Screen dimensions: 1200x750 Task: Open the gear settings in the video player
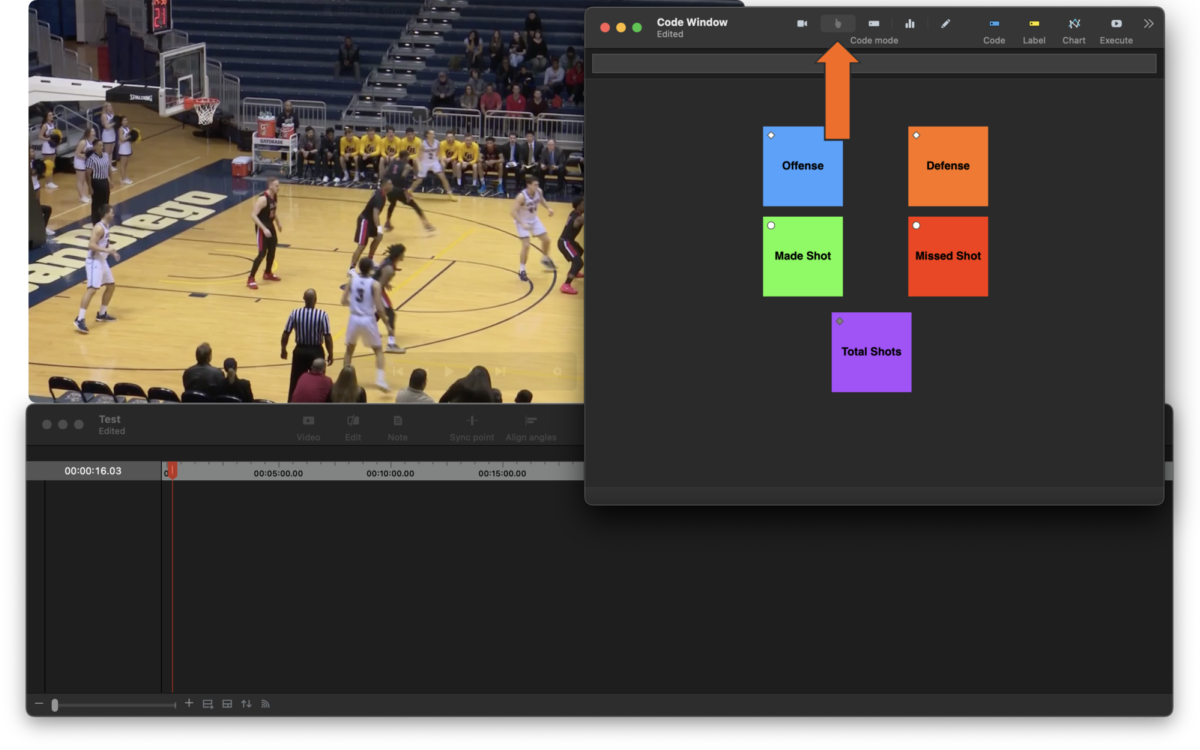558,369
